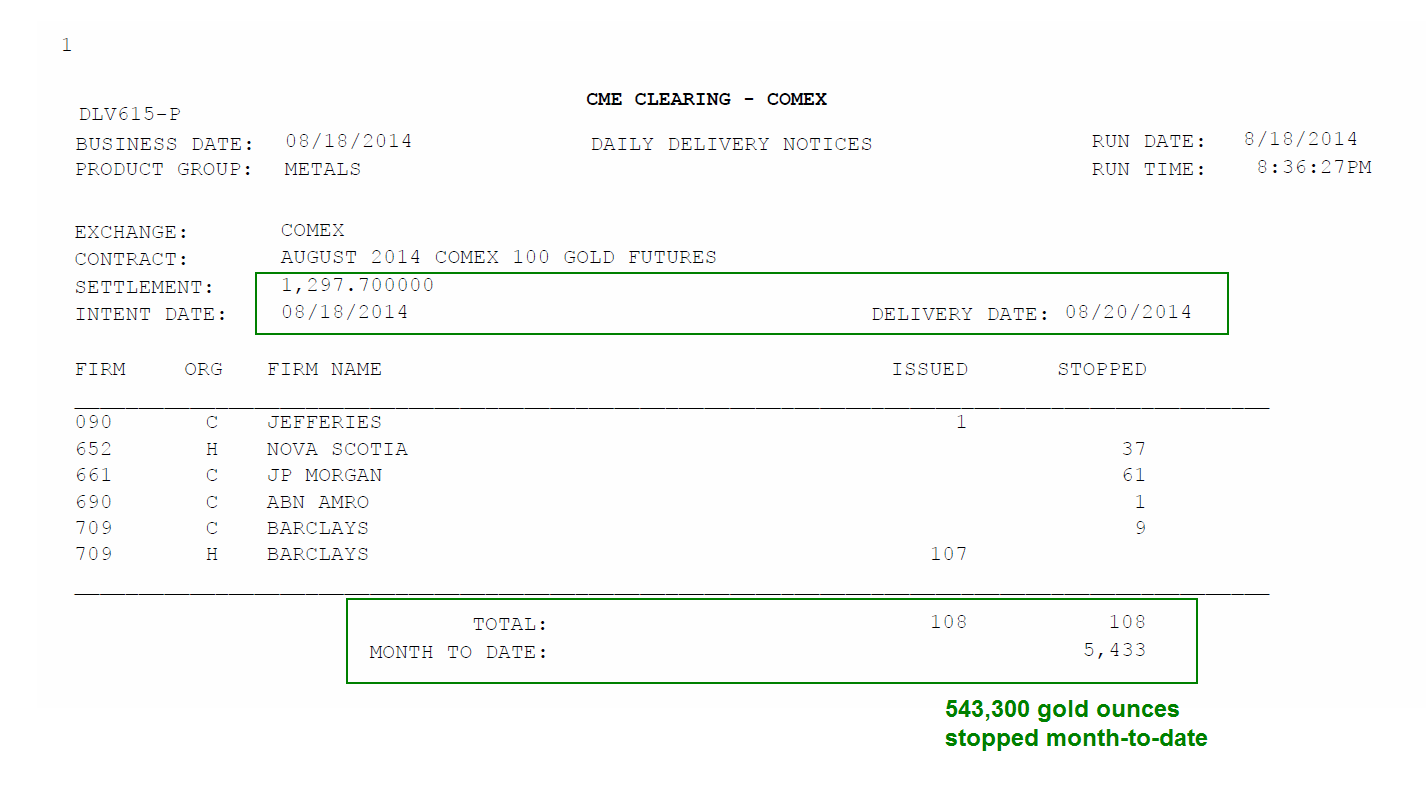Click Barclays issued value 107

948,553
